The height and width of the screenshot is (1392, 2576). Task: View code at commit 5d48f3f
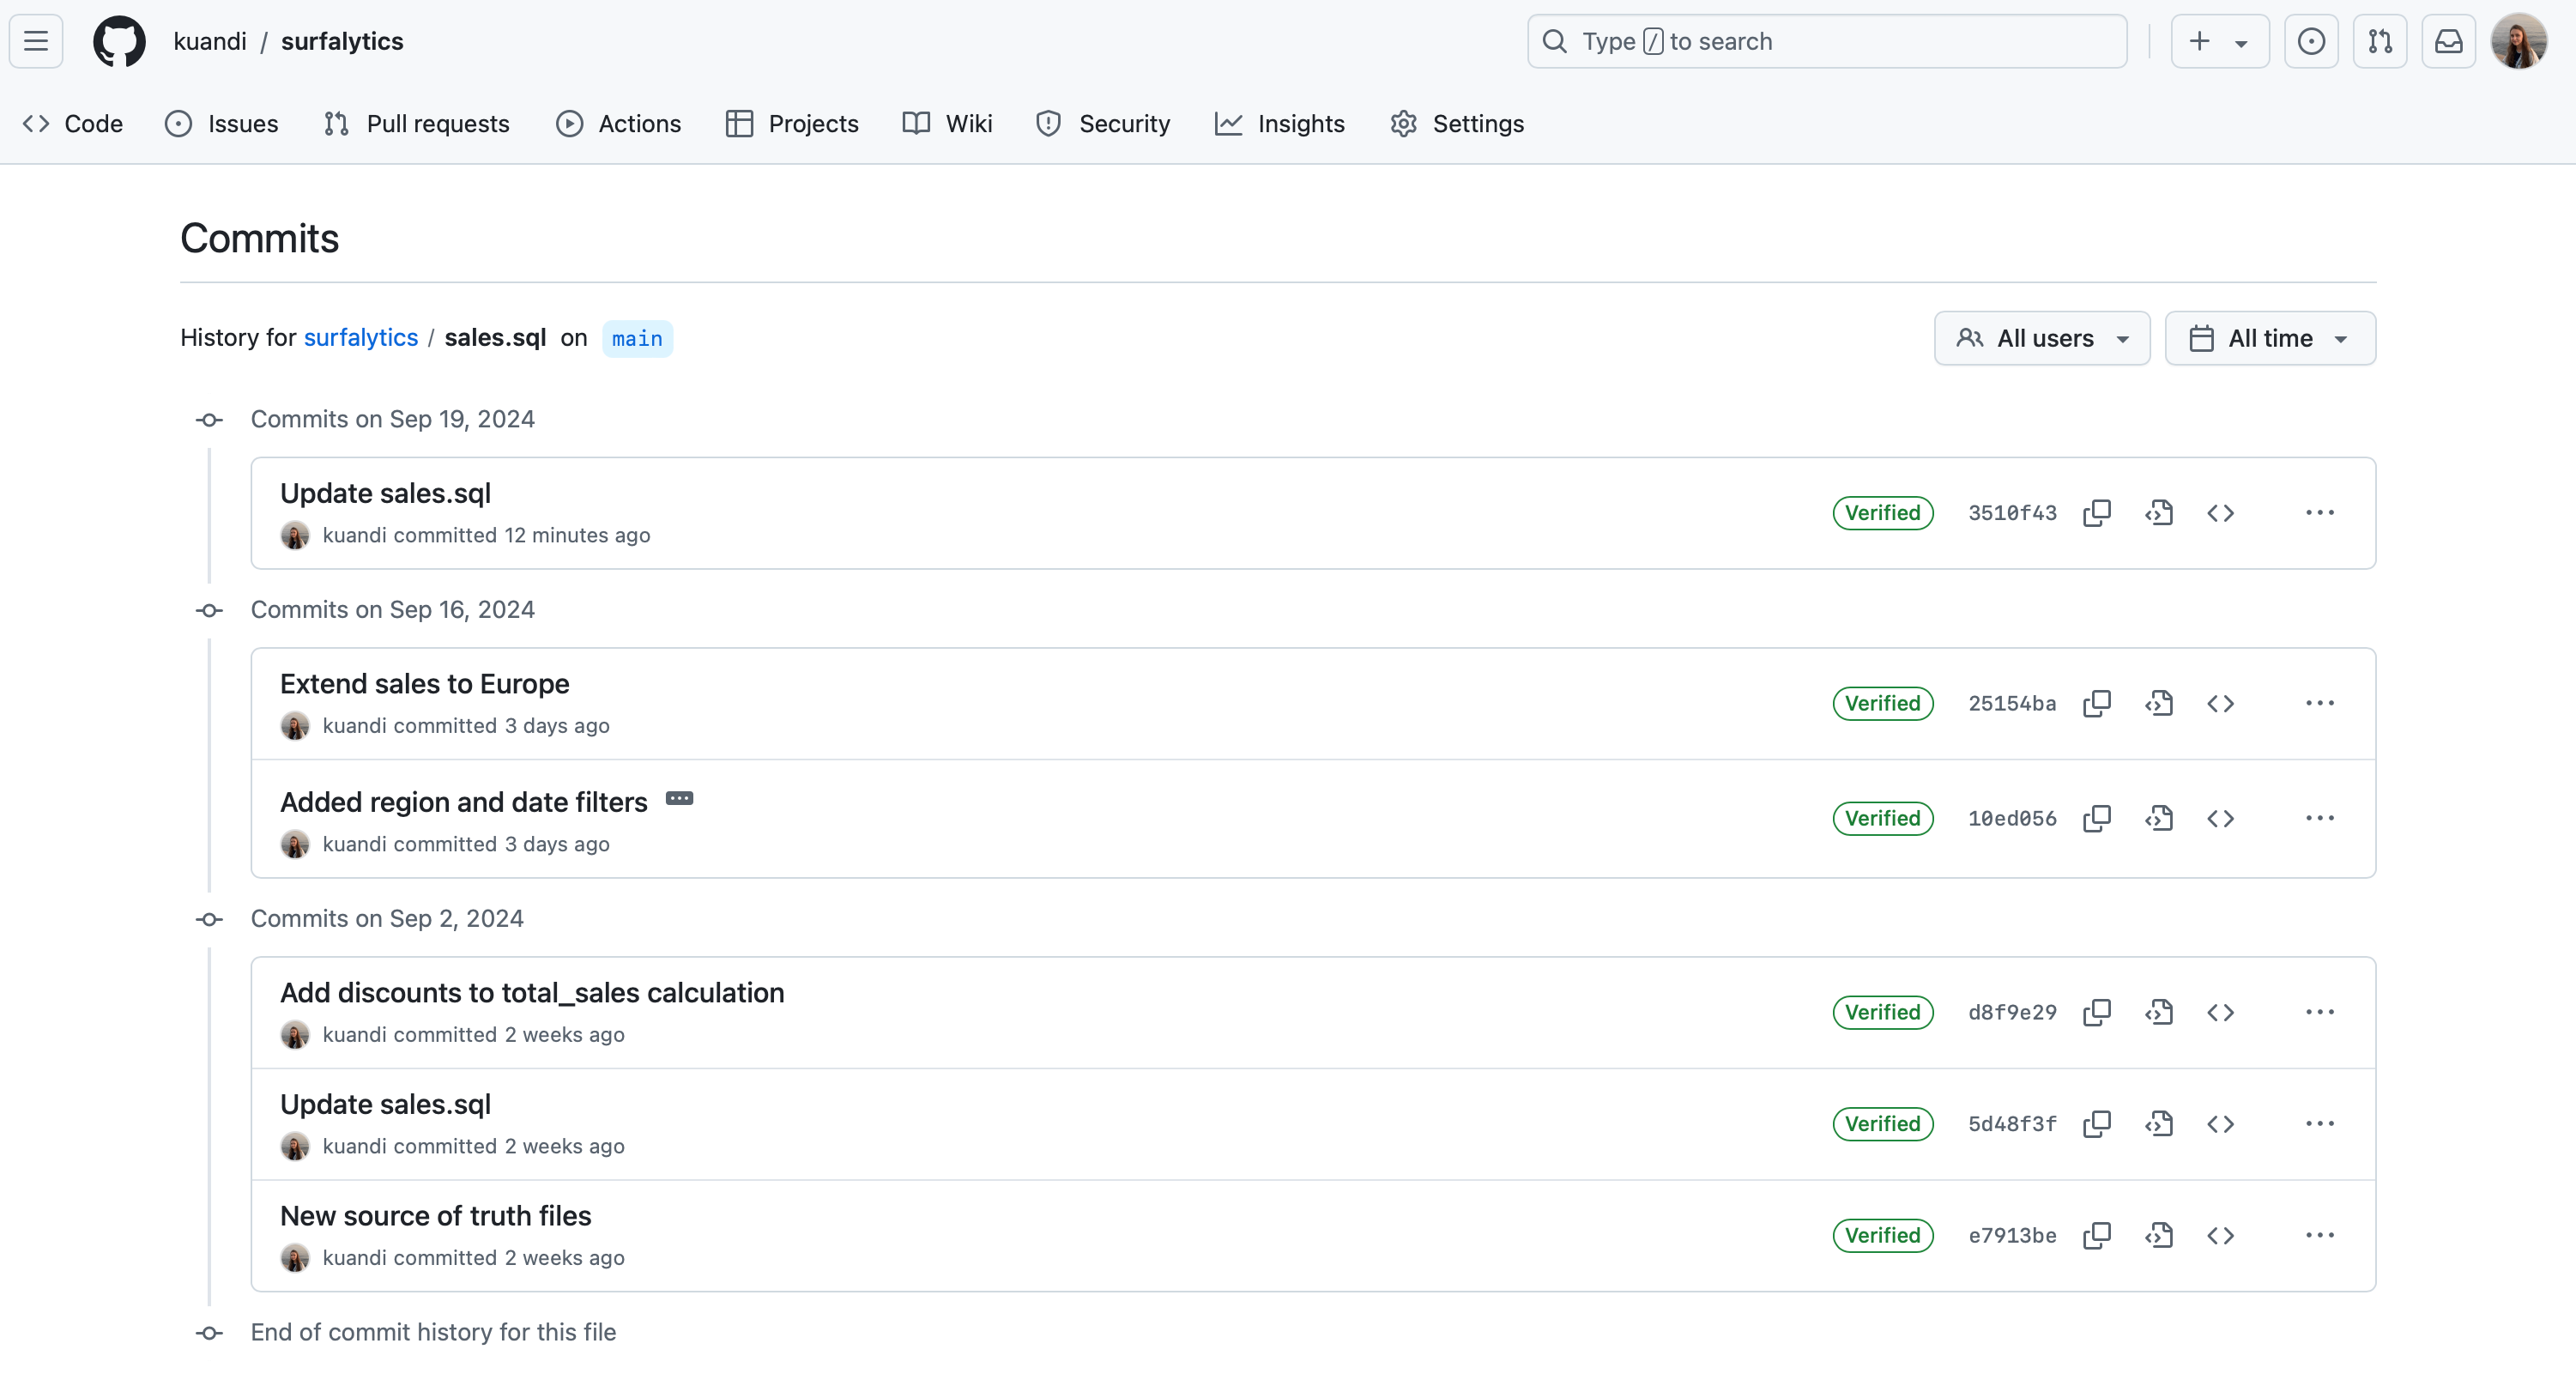pos(2159,1124)
